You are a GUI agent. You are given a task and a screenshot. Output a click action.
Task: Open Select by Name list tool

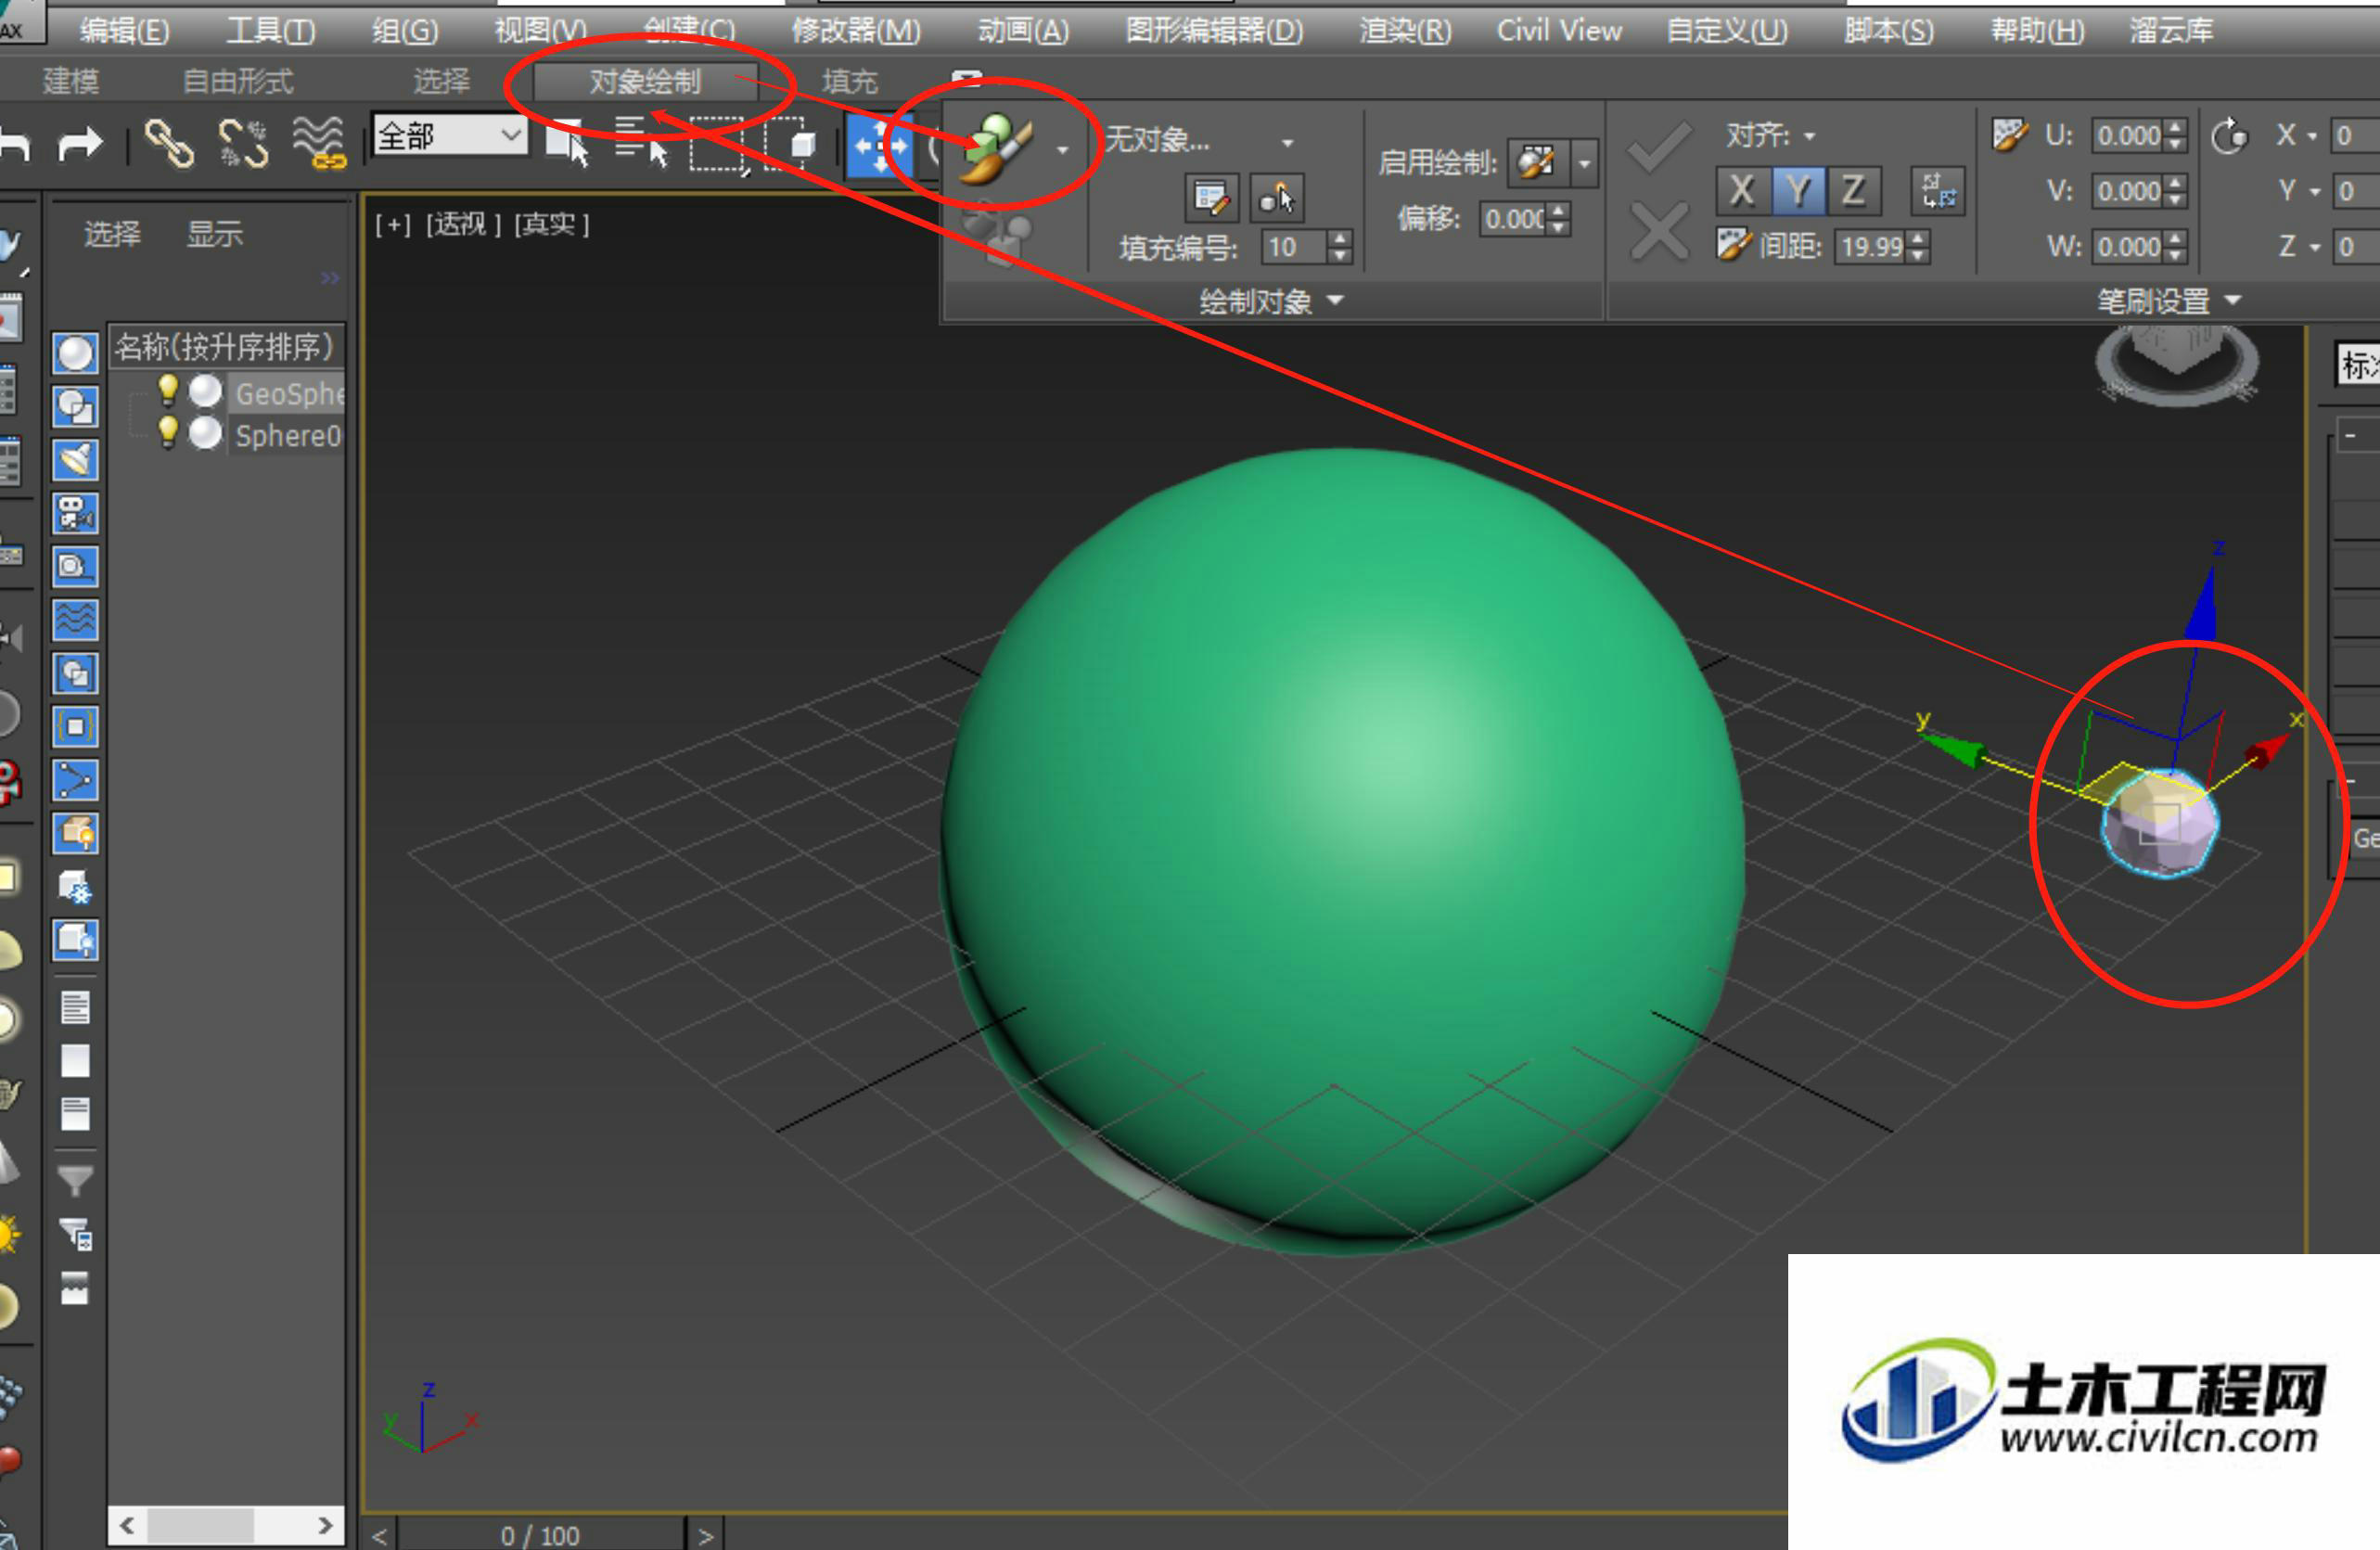pyautogui.click(x=640, y=143)
